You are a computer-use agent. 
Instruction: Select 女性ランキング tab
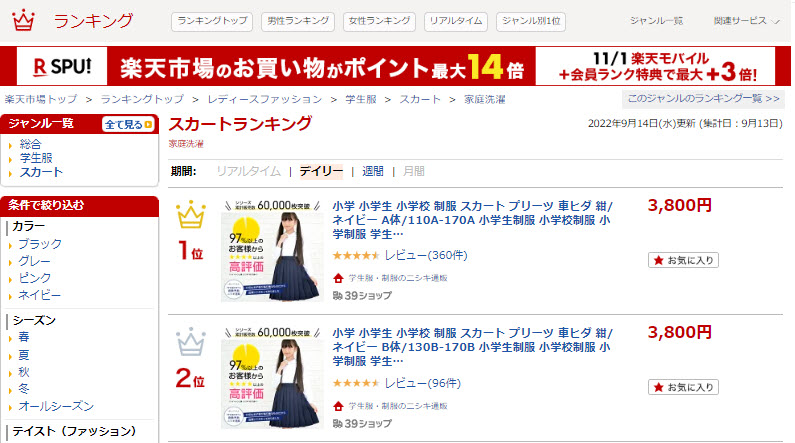[x=379, y=21]
